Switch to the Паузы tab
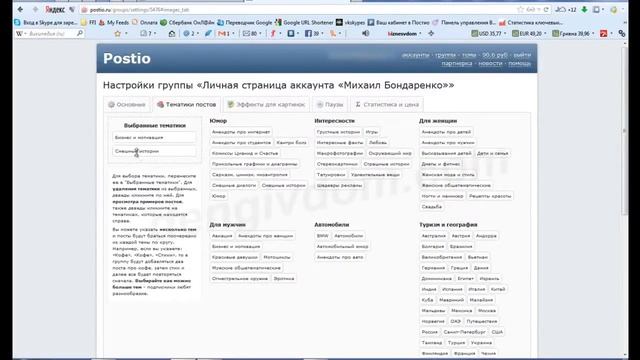640x360 pixels. (x=330, y=104)
